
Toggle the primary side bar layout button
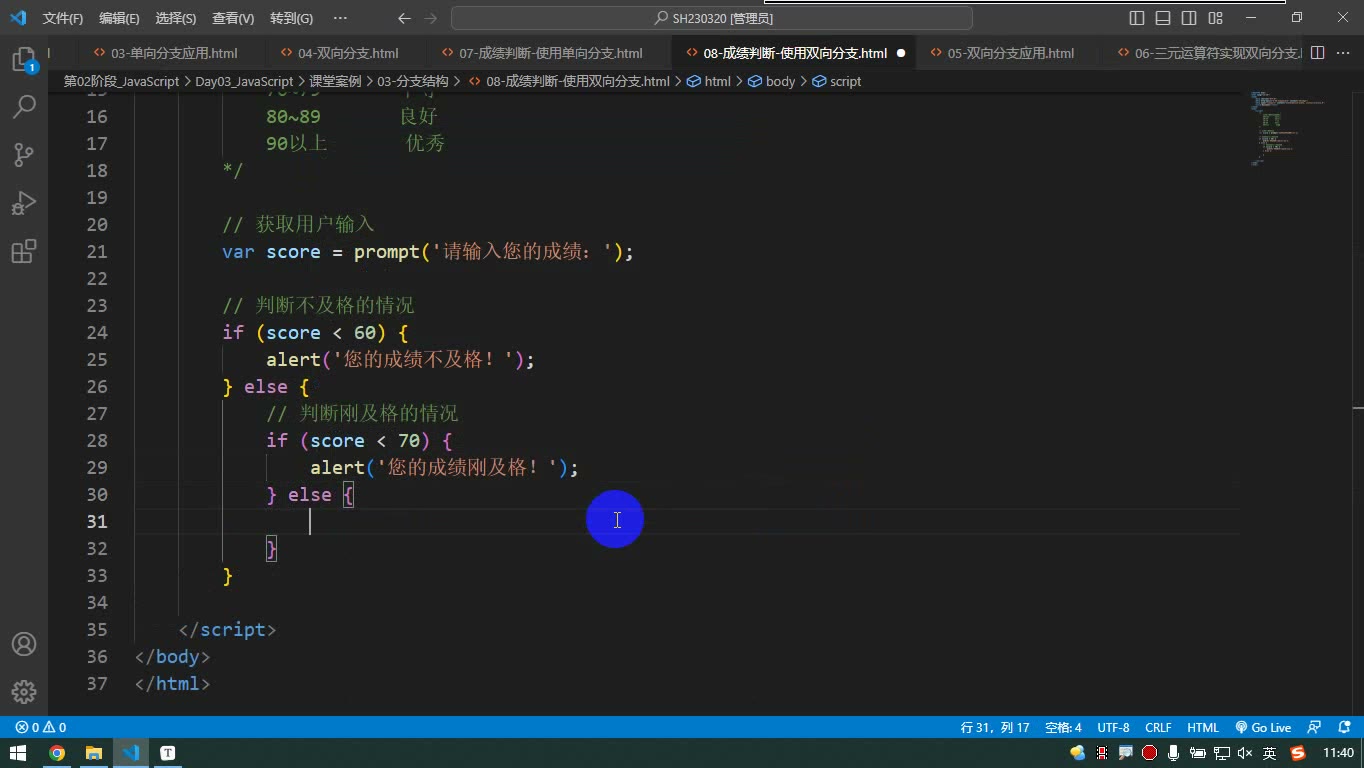pos(1137,18)
